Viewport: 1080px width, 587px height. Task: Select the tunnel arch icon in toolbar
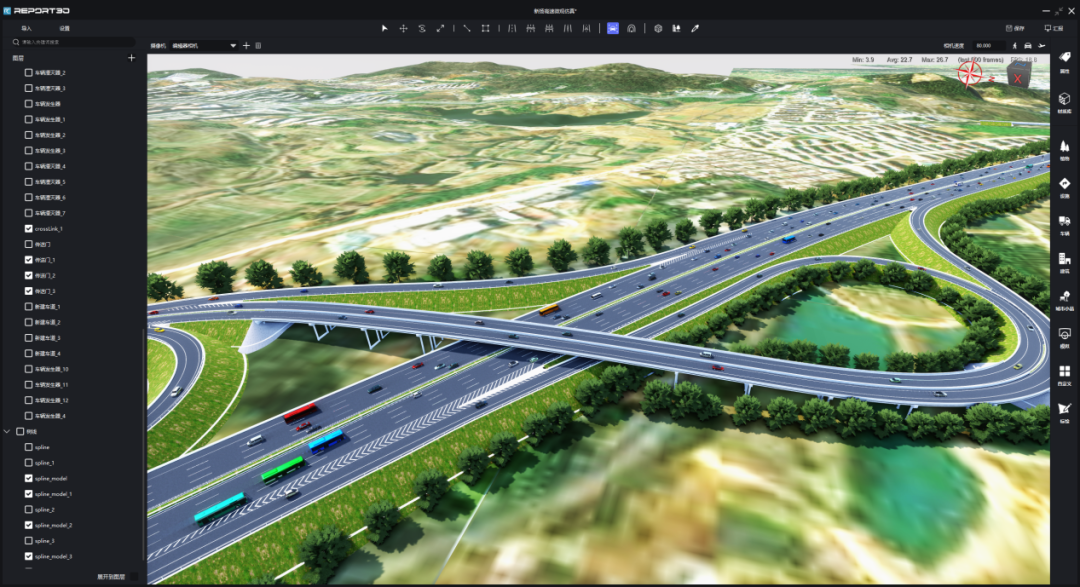pos(631,29)
